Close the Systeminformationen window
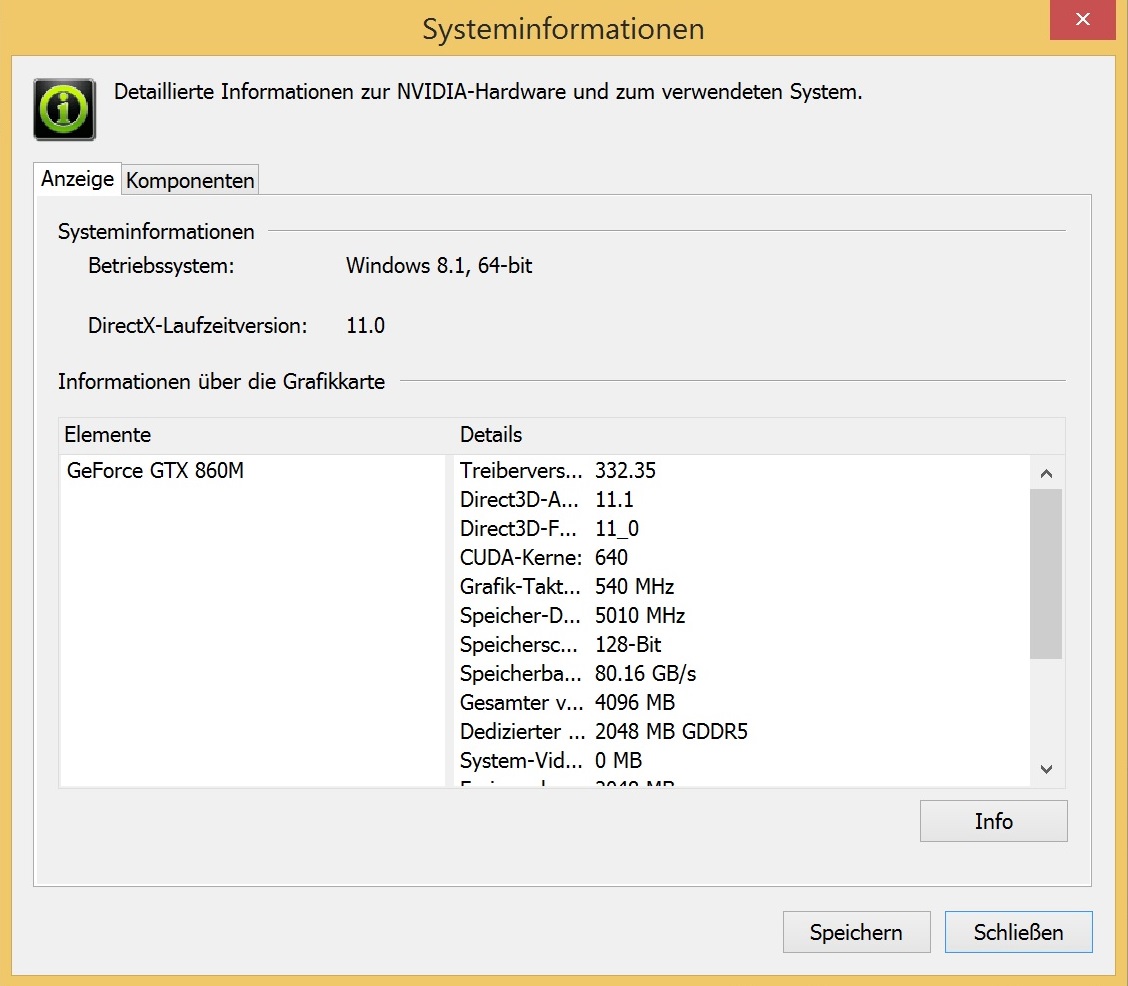Viewport: 1128px width, 986px height. (x=1082, y=21)
